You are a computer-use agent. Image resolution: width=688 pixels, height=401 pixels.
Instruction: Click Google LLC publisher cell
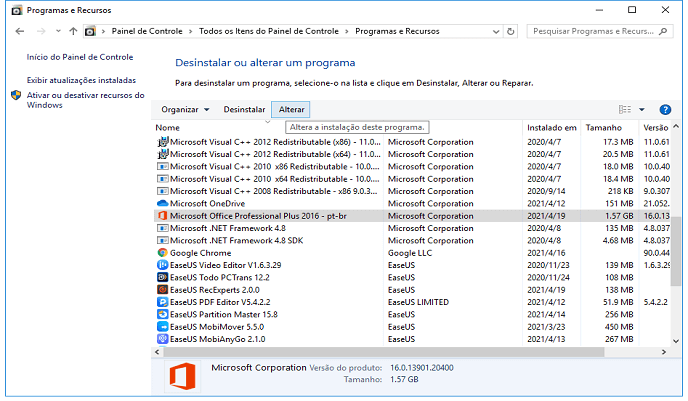(x=410, y=253)
